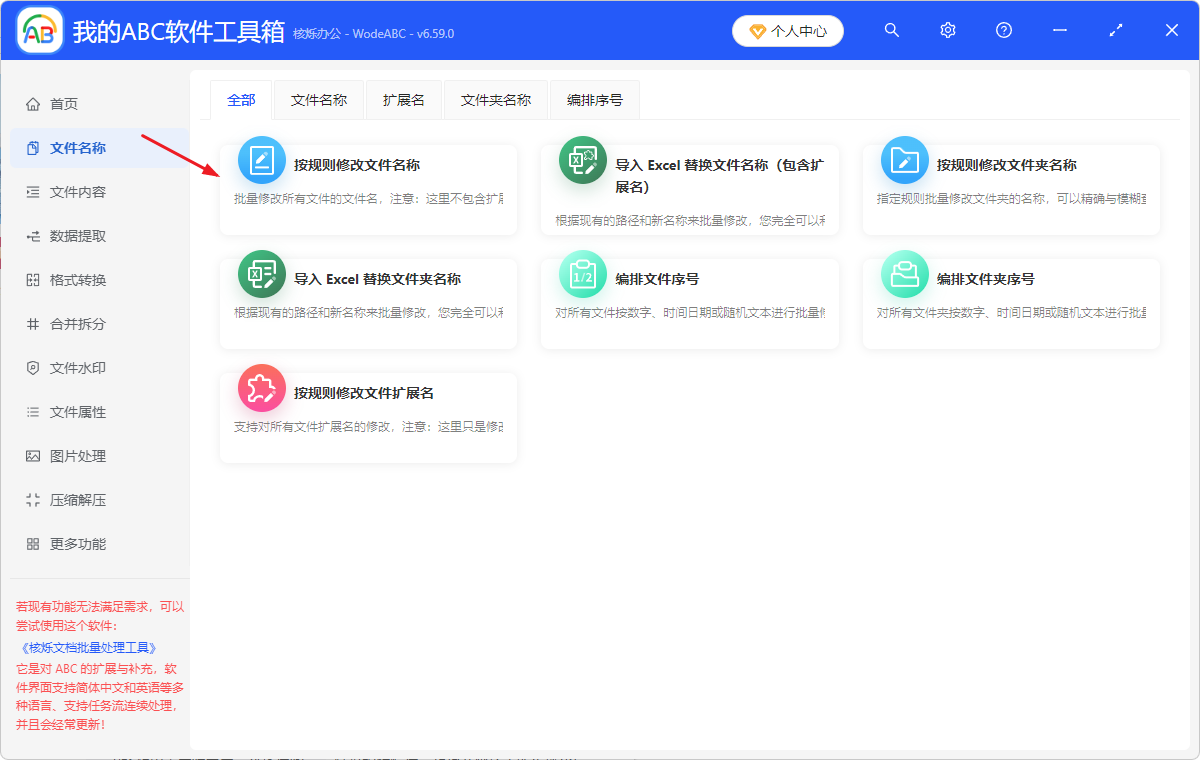Viewport: 1200px width, 760px height.
Task: Open the 个人中心 button
Action: coord(788,31)
